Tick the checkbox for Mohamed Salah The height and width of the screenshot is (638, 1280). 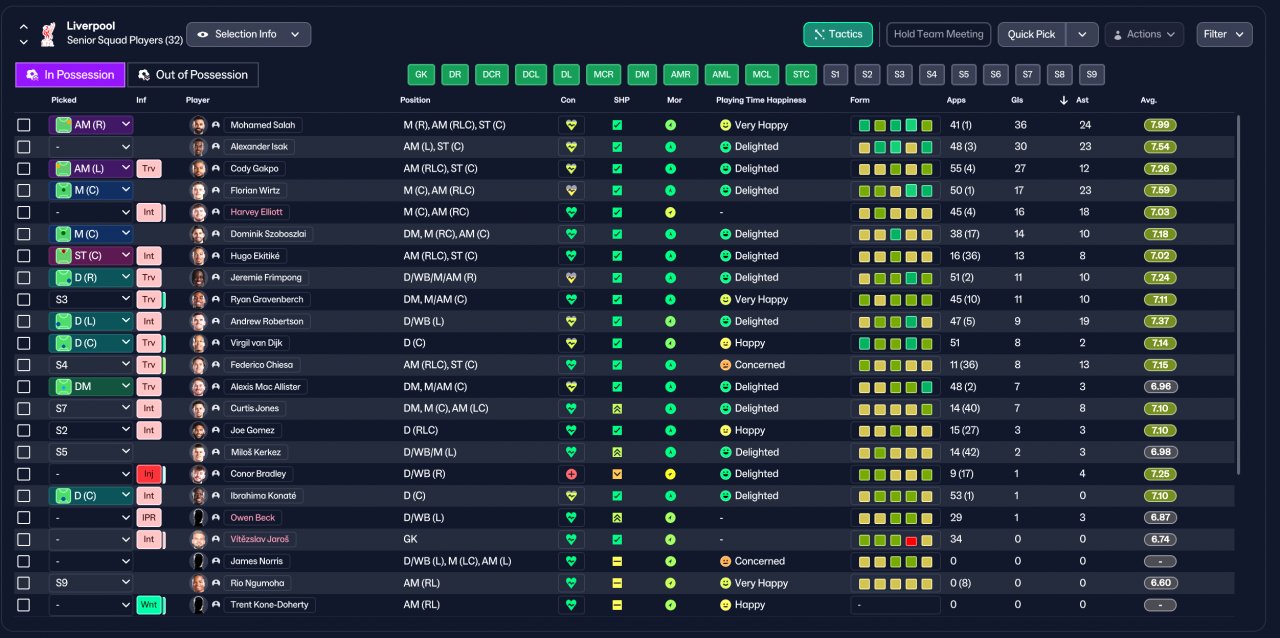pyautogui.click(x=24, y=125)
